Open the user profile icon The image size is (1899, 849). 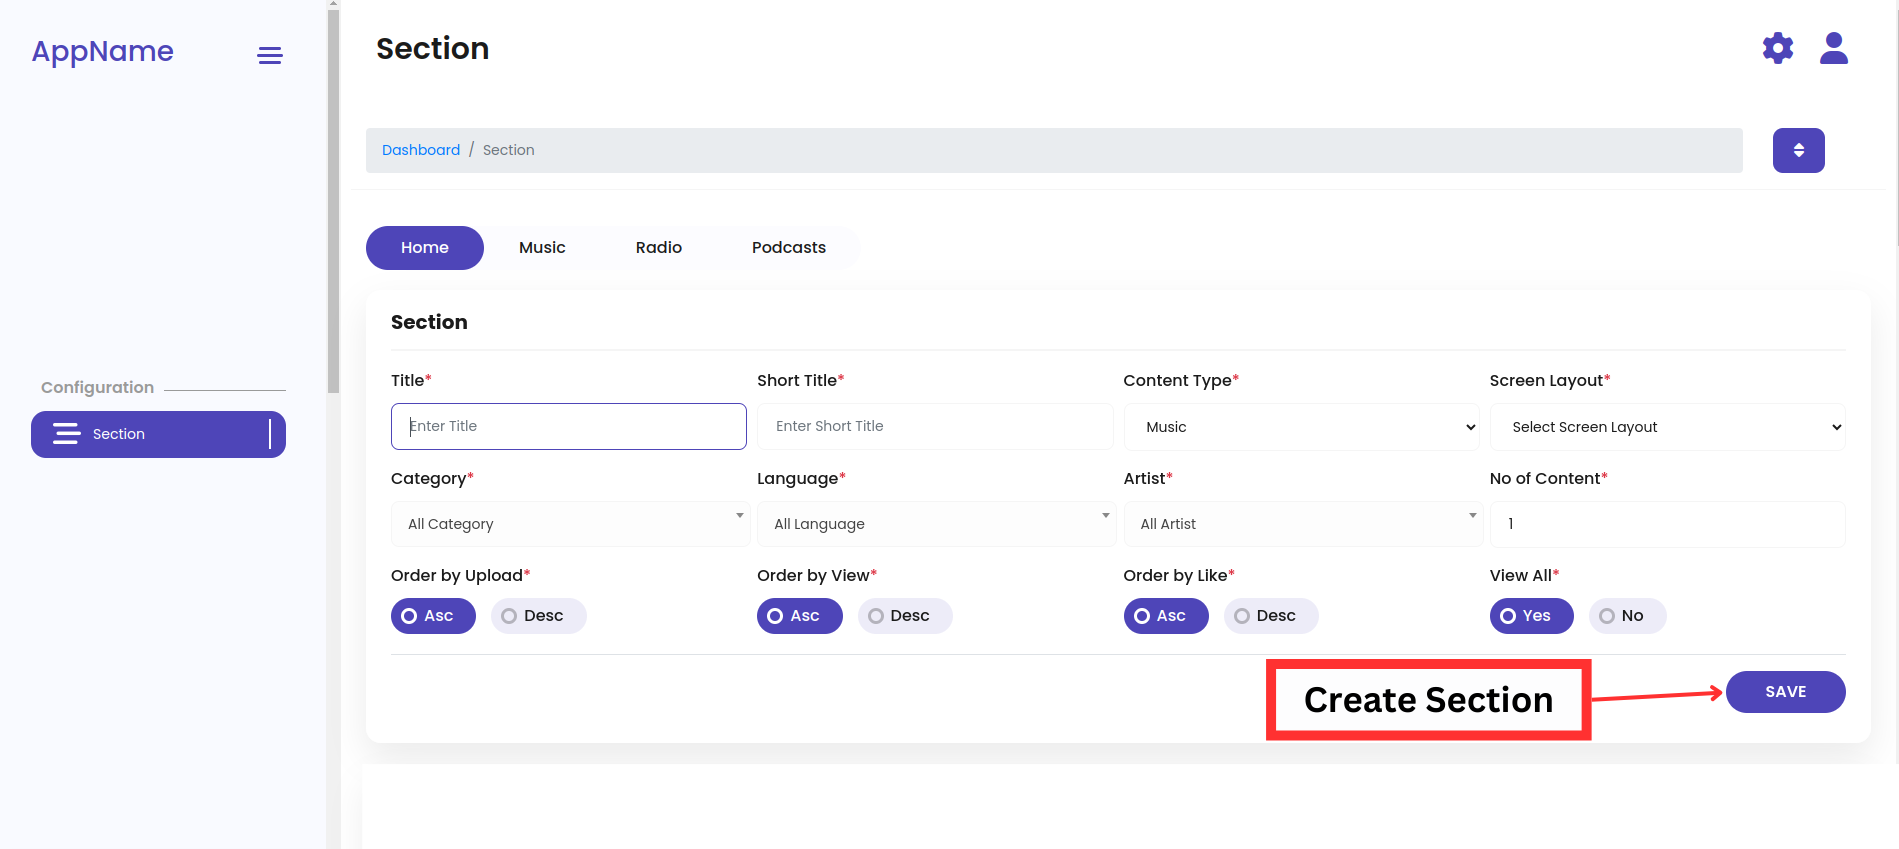point(1833,48)
